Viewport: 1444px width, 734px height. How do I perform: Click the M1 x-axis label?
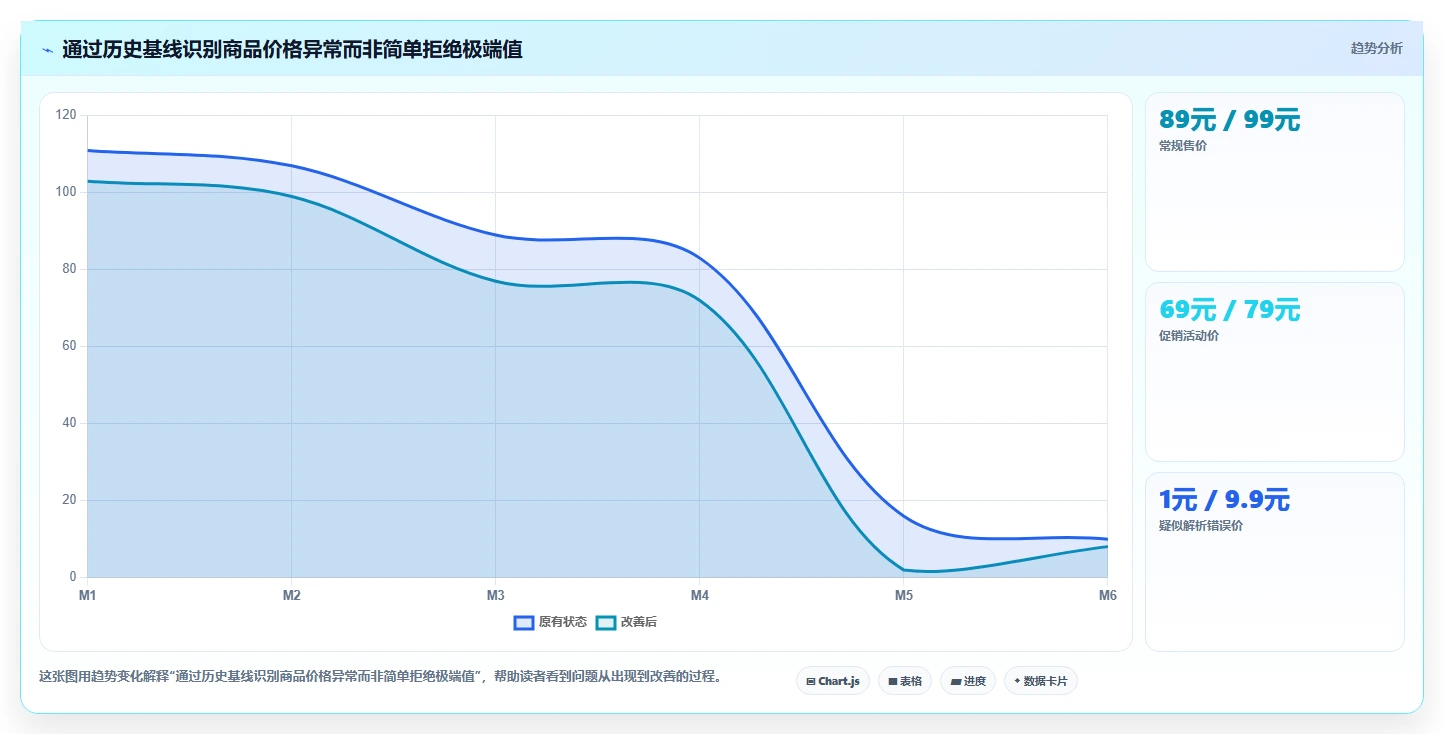pos(88,595)
